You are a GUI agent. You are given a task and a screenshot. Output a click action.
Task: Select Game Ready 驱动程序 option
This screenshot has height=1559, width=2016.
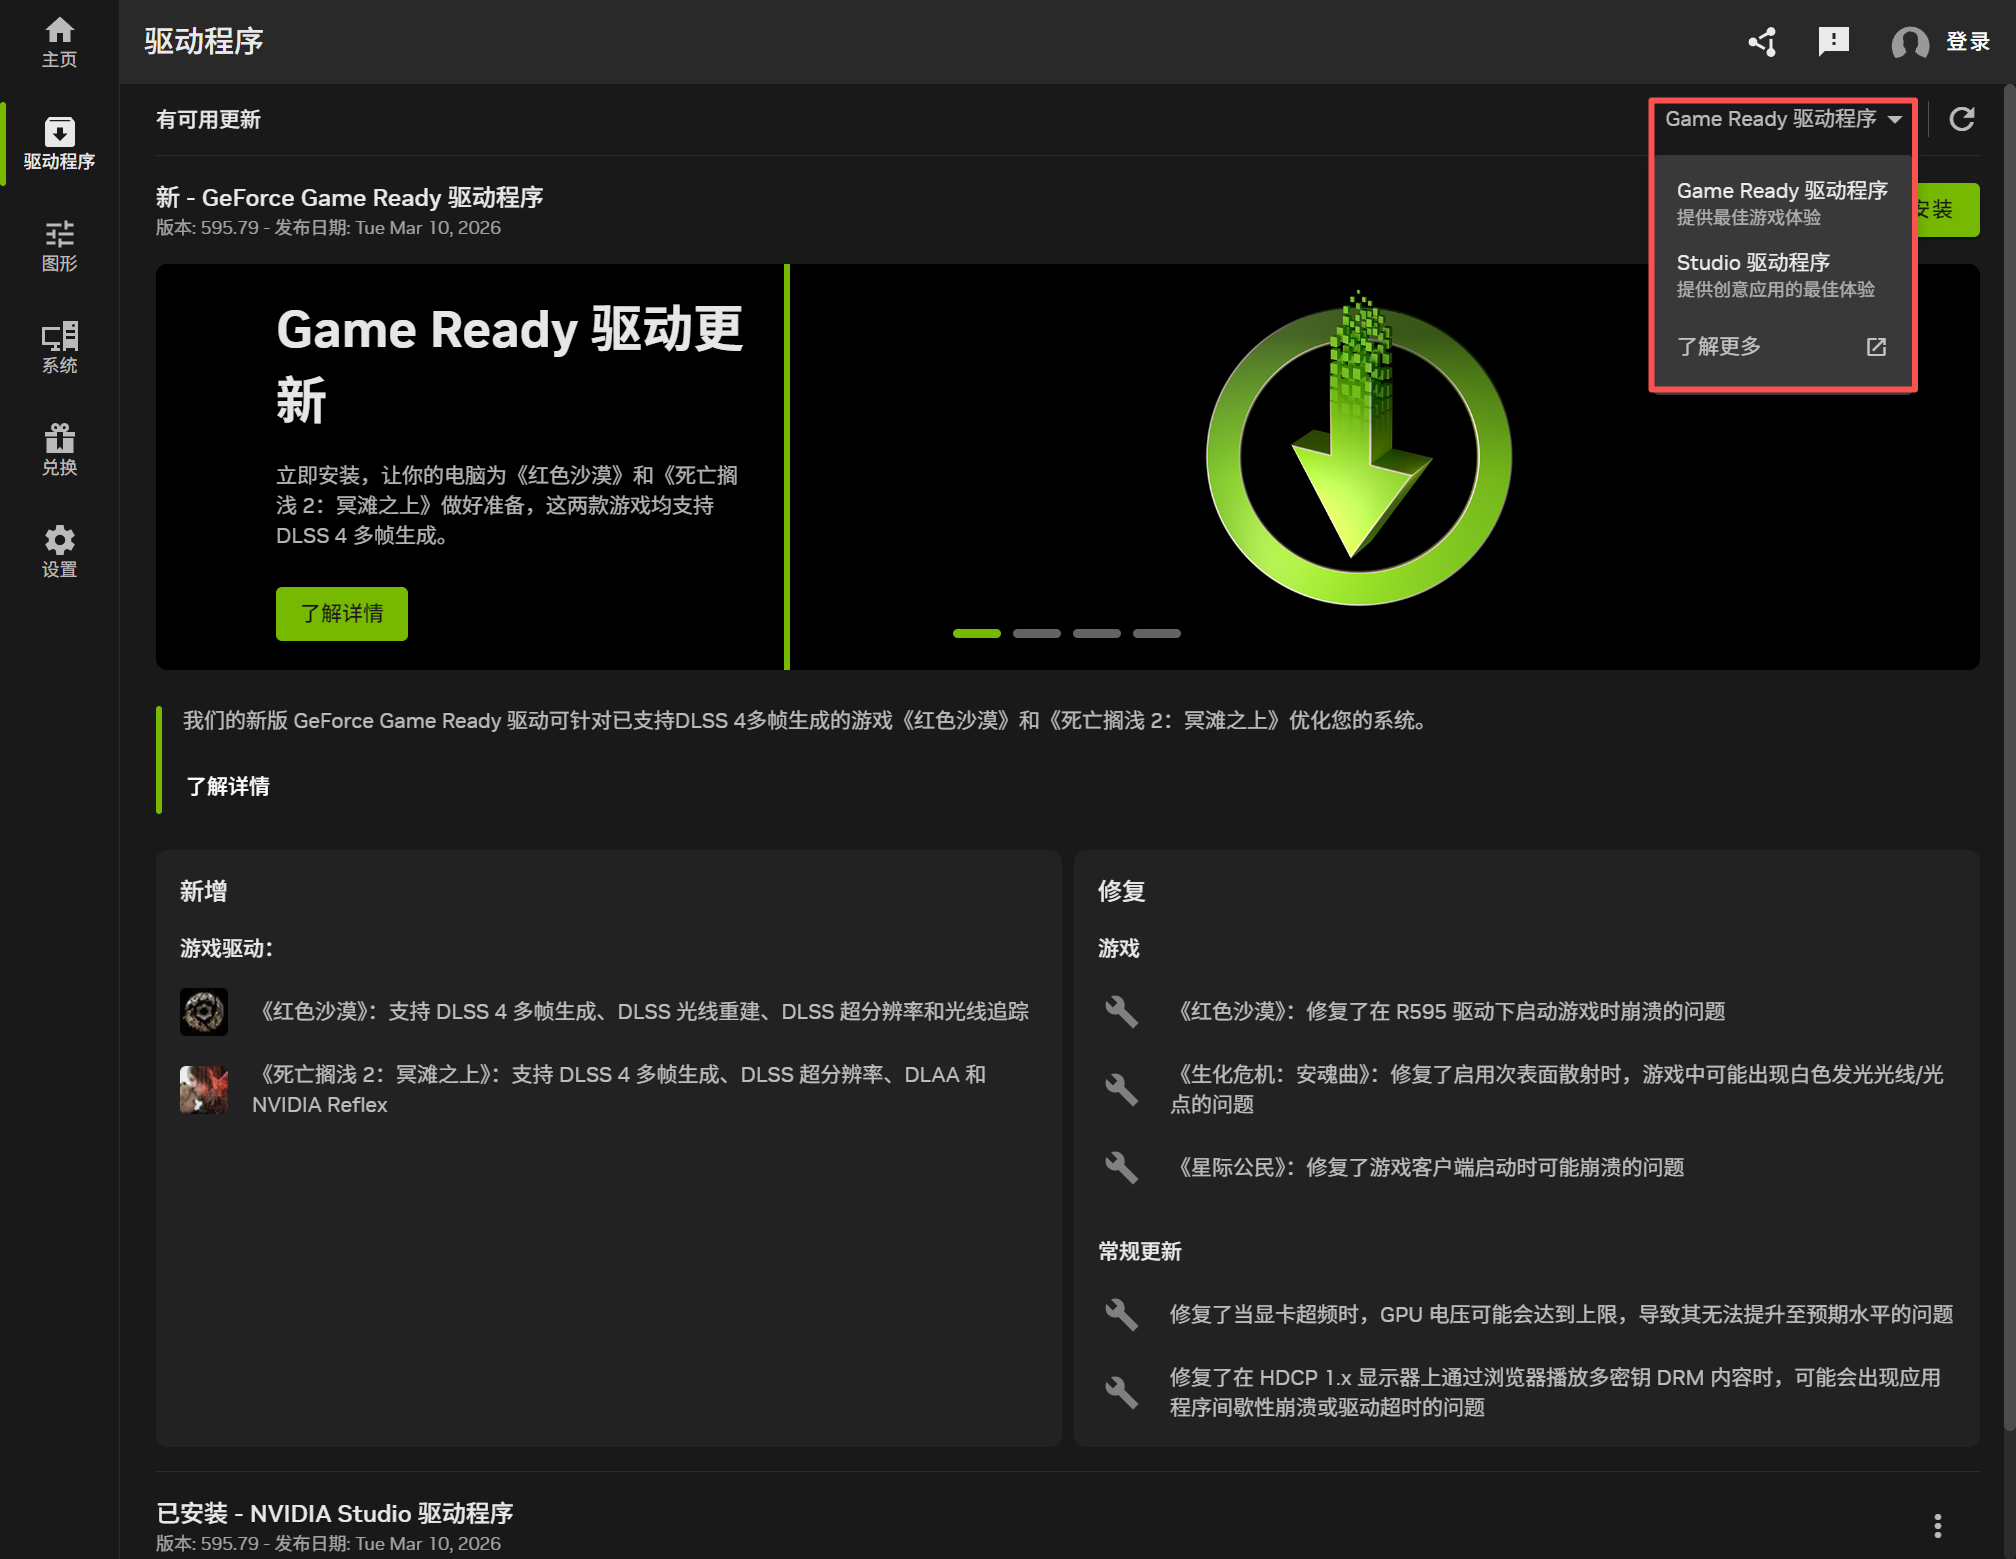coord(1782,203)
